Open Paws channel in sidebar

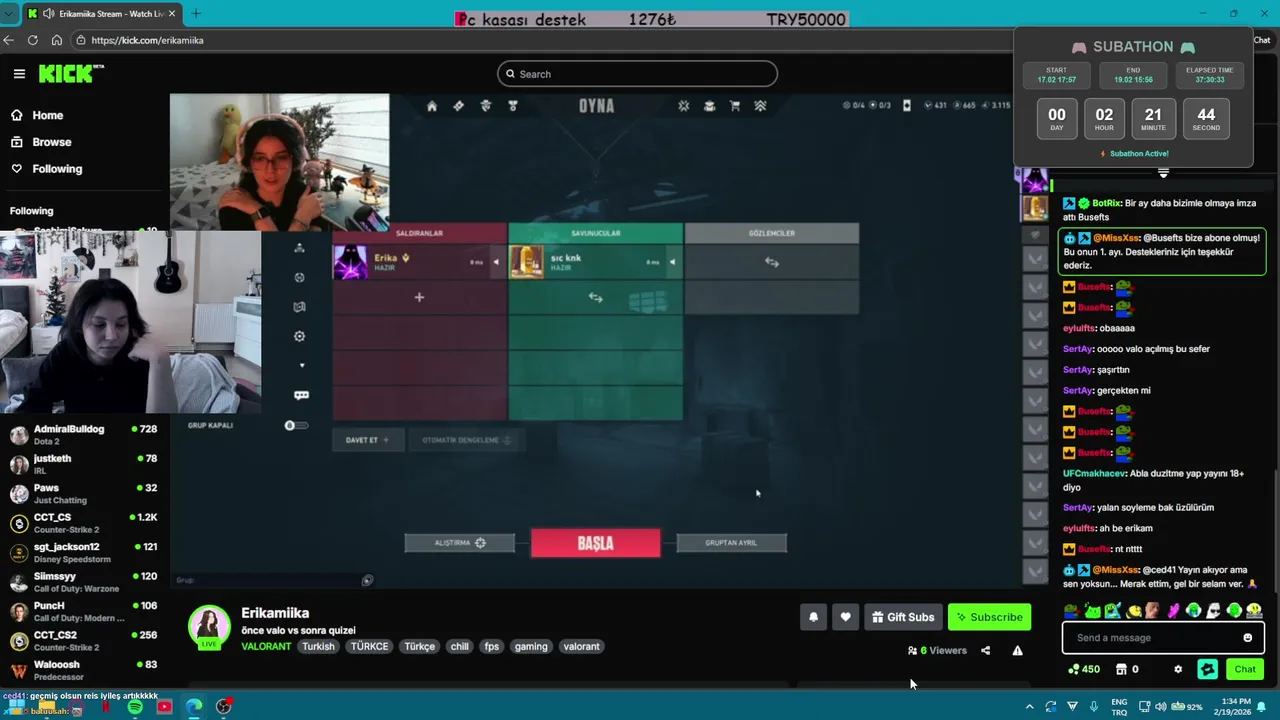(84, 493)
